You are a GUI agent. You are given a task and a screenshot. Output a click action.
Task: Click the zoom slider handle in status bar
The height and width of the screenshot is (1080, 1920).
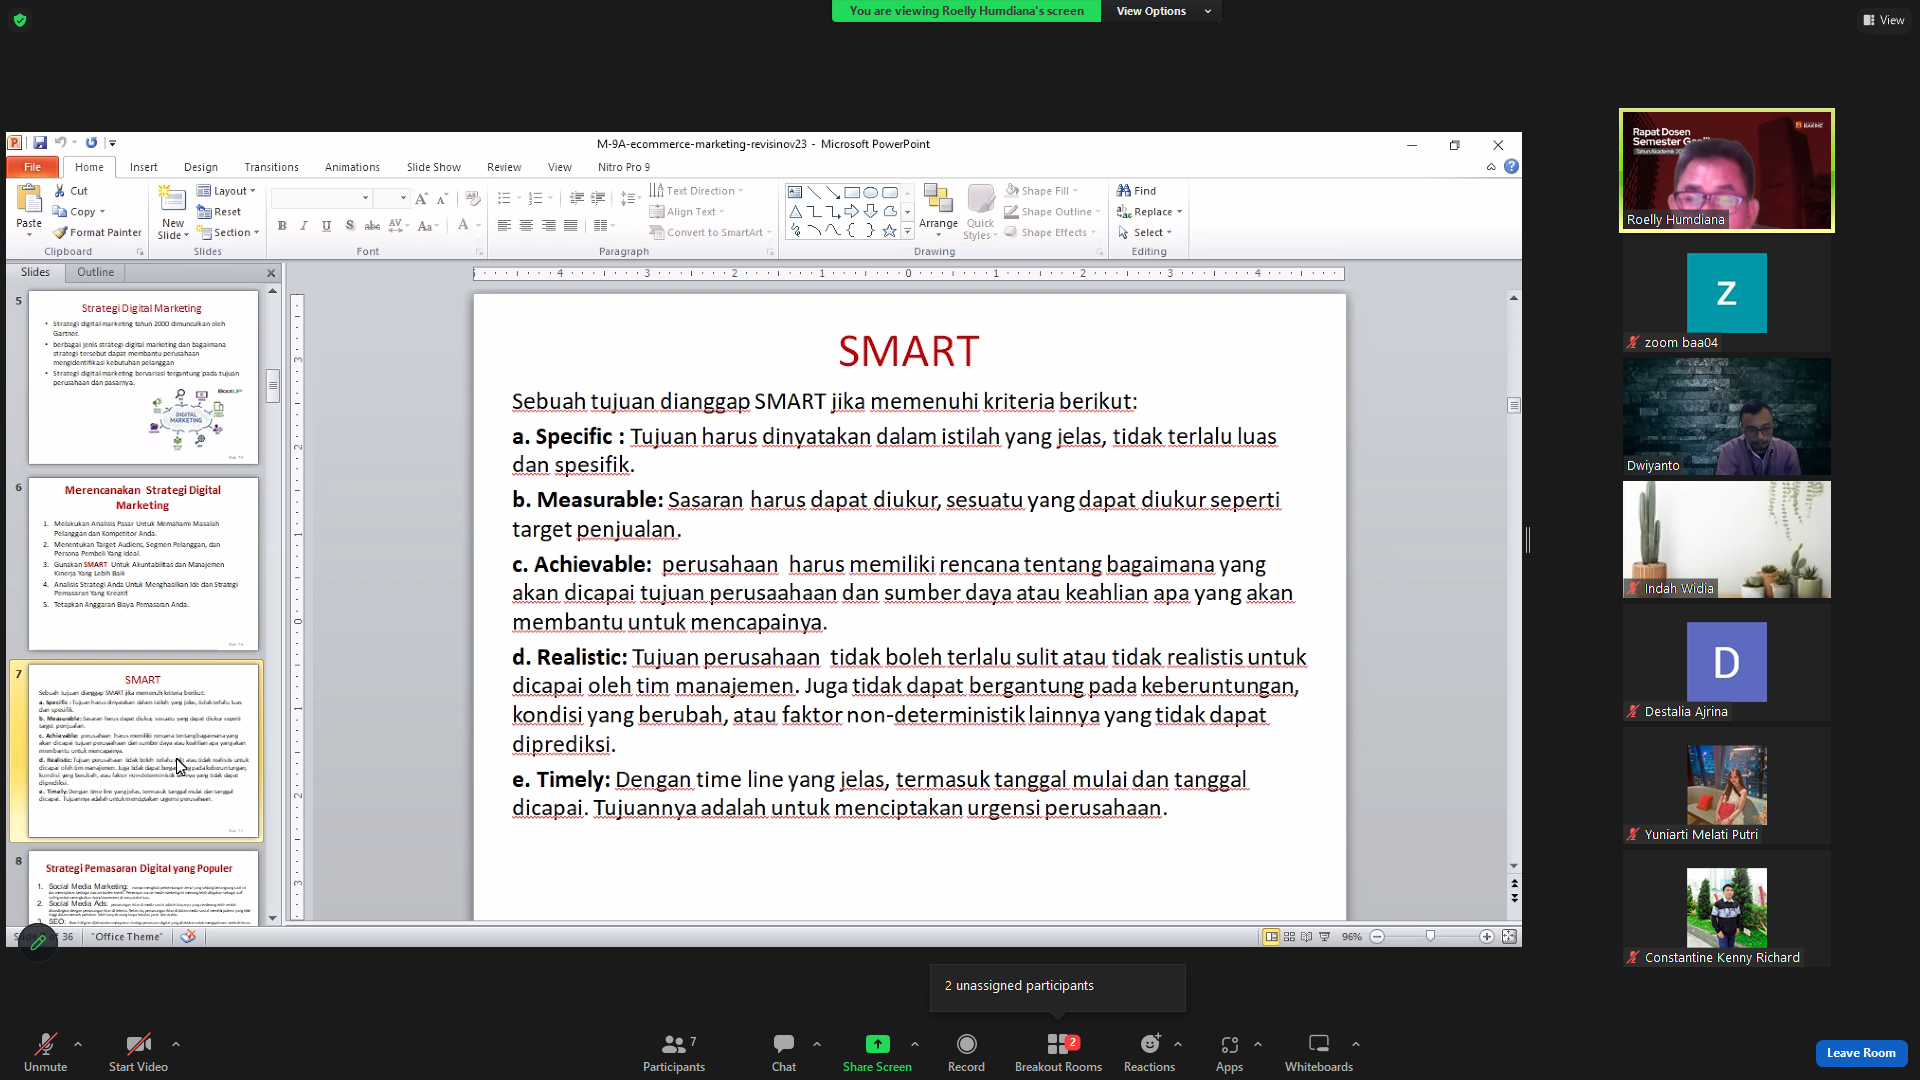pos(1430,937)
